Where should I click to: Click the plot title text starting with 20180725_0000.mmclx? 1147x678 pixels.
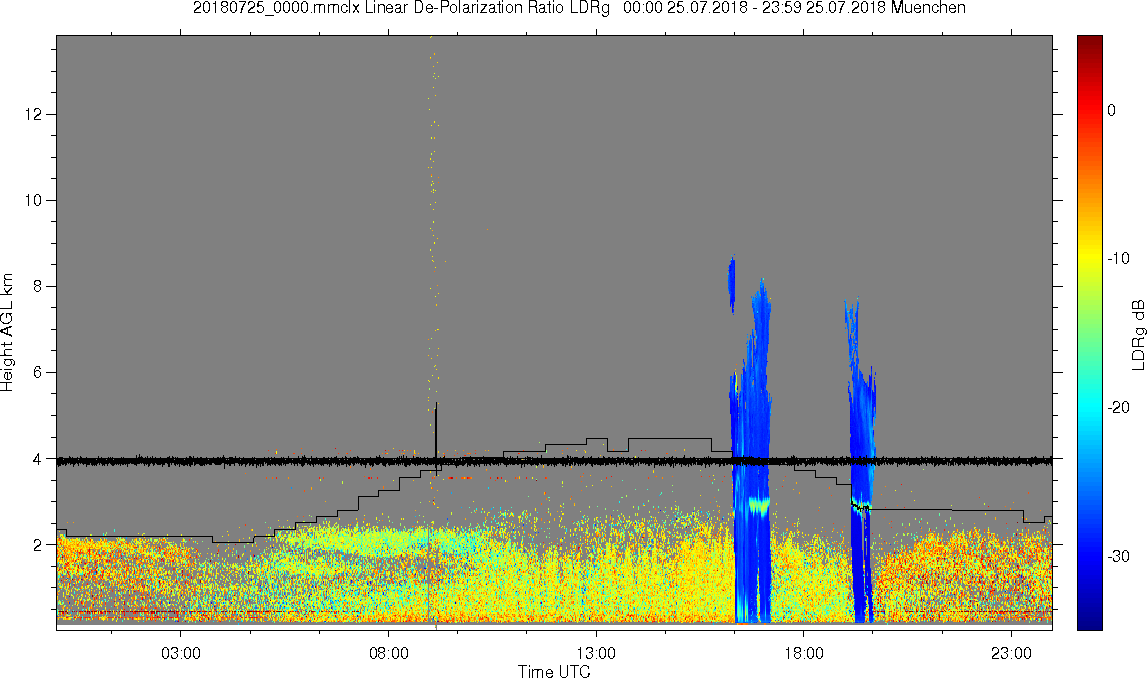tap(579, 8)
